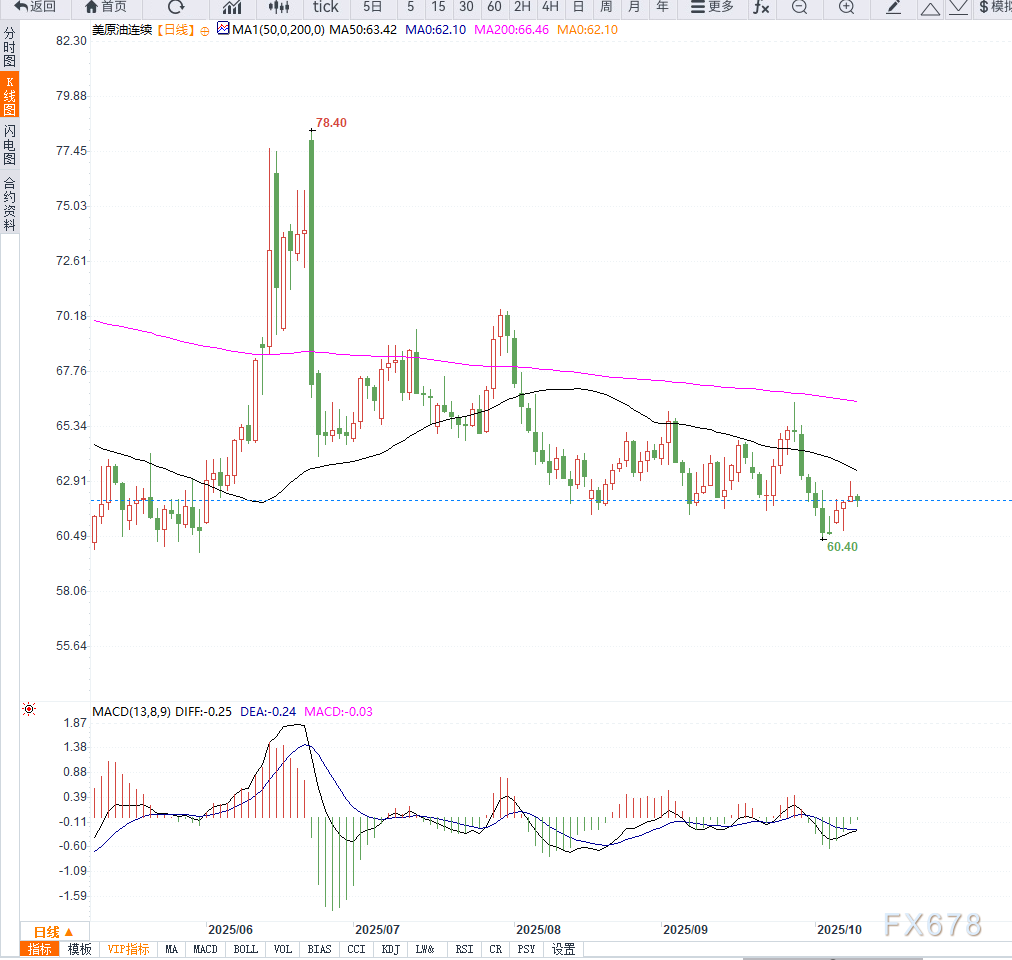This screenshot has height=960, width=1012.
Task: Open the fx formula icon
Action: (x=761, y=7)
